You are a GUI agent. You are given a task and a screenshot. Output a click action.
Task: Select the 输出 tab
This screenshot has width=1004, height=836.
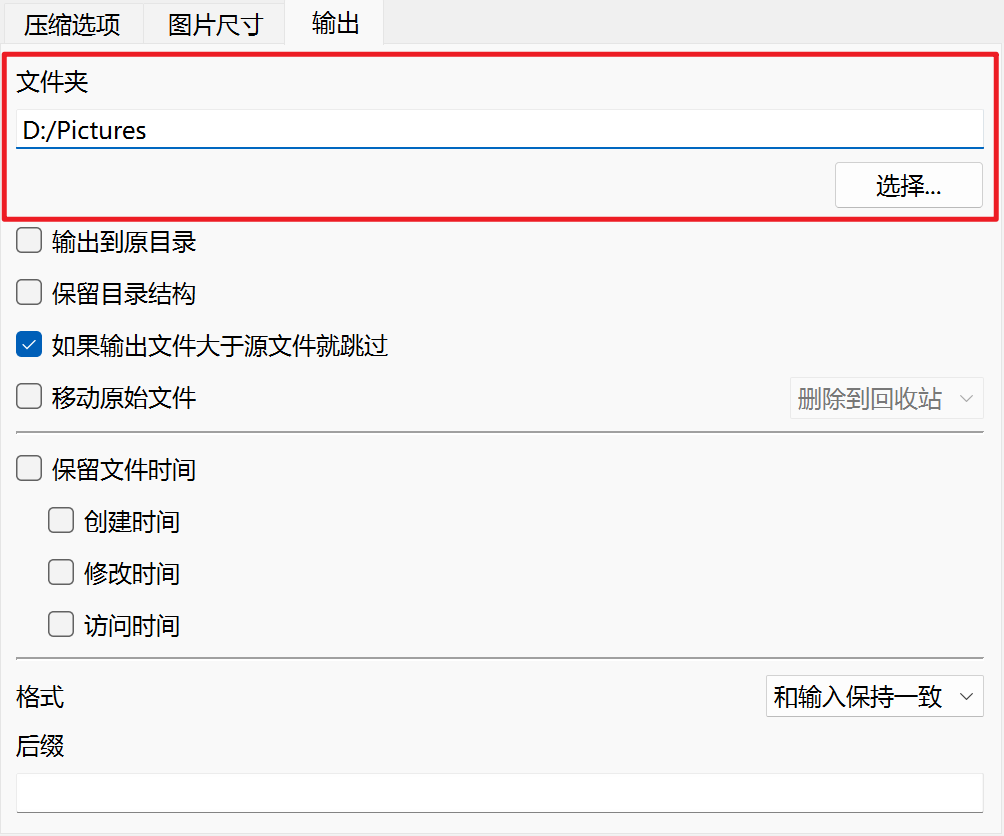[335, 23]
